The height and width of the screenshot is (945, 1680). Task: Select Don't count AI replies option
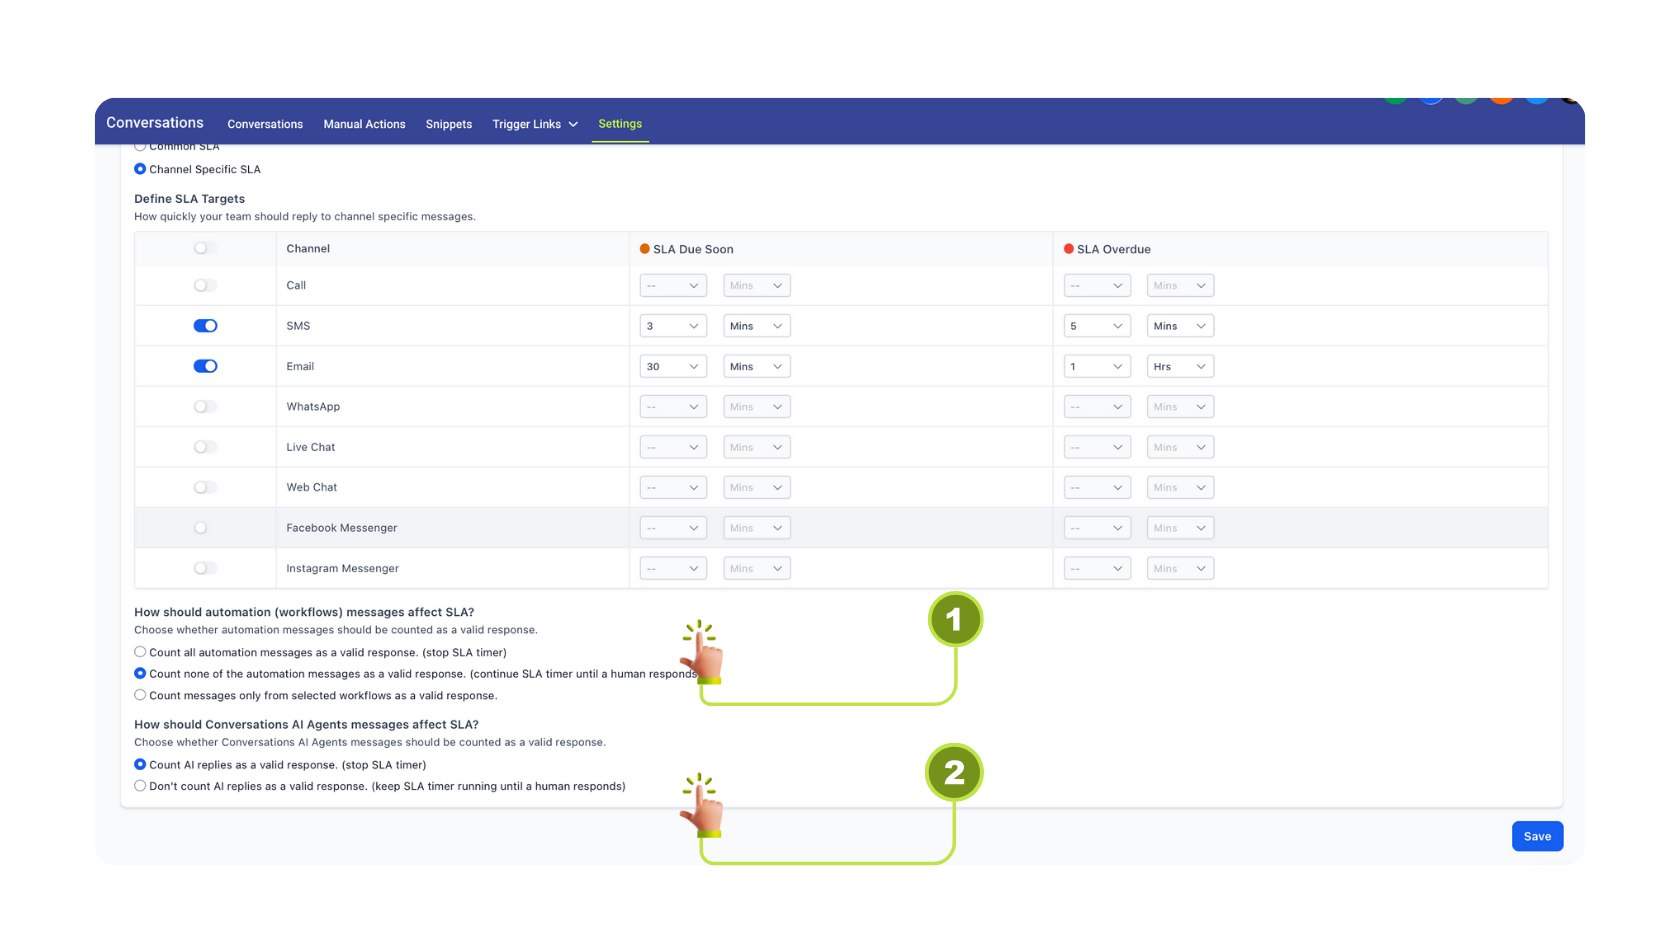(x=140, y=786)
